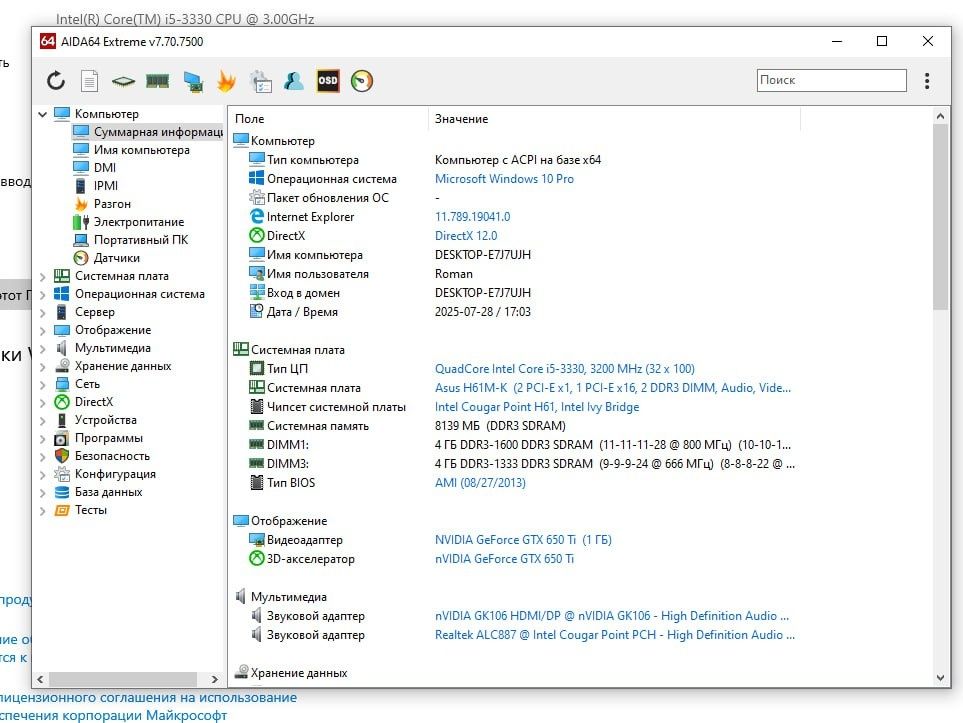Expand the Сервер tree node

(x=42, y=312)
